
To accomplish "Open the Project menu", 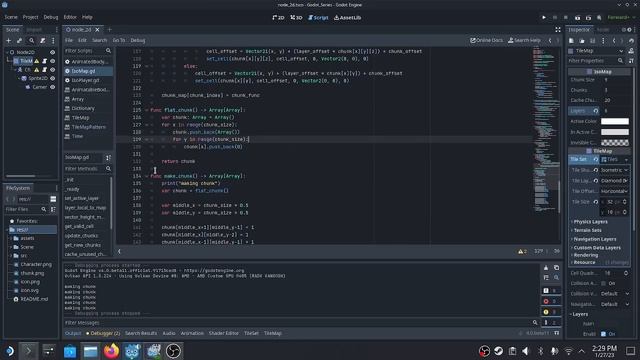I will (x=30, y=17).
